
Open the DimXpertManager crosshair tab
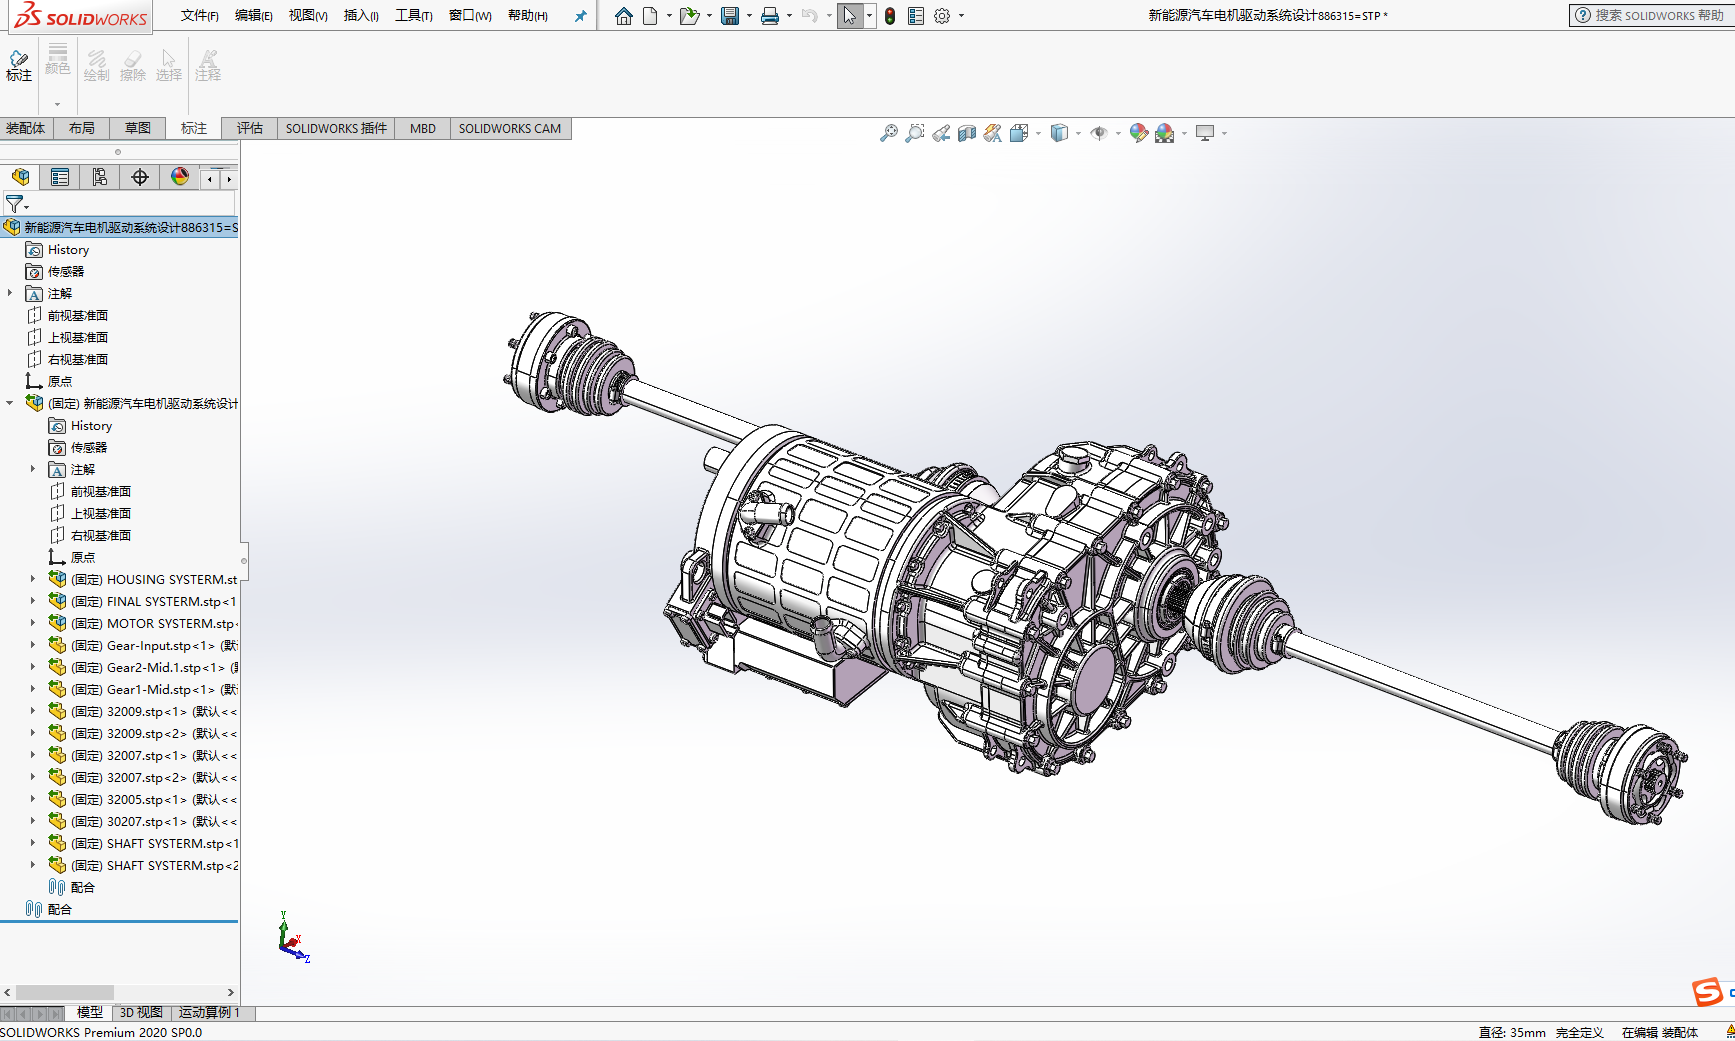pyautogui.click(x=140, y=177)
